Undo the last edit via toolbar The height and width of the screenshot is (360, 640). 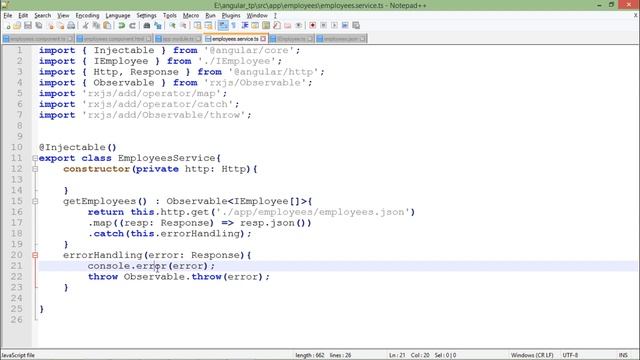click(x=121, y=25)
